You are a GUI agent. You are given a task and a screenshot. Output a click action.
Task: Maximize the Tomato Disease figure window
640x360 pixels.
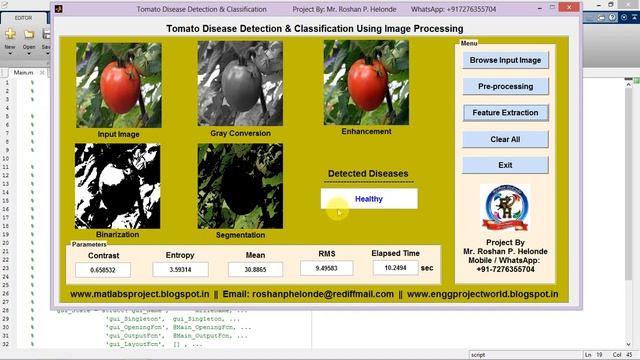(x=552, y=7)
